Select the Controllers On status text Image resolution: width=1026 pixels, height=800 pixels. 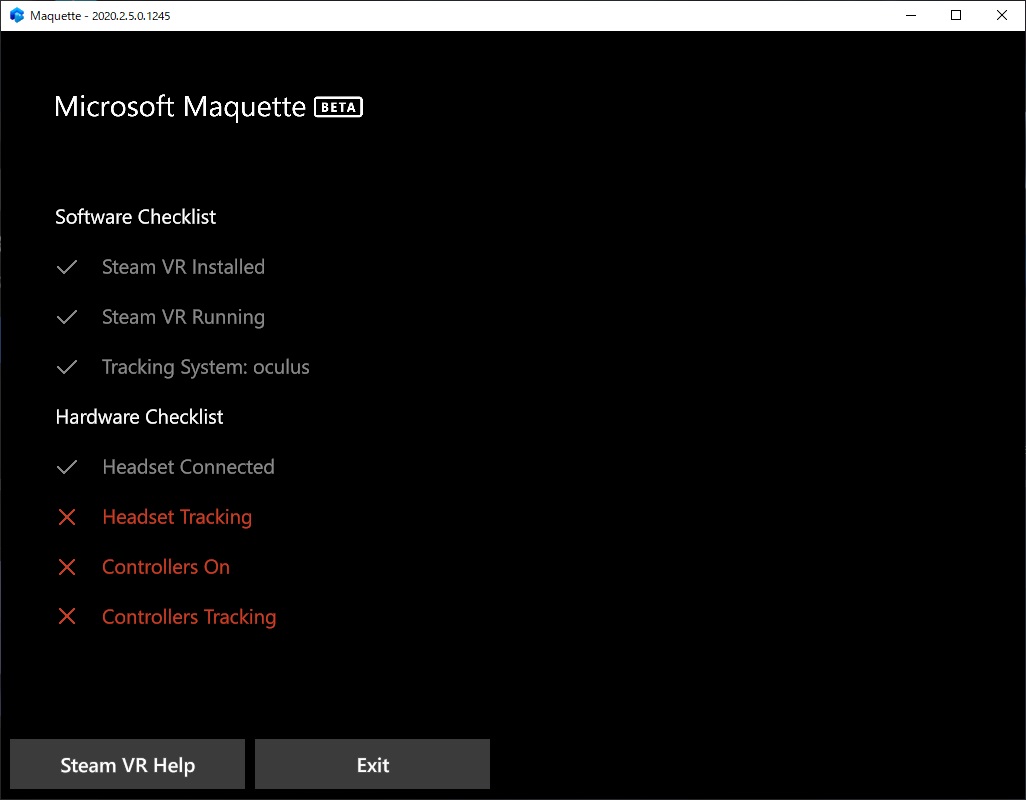pyautogui.click(x=166, y=567)
